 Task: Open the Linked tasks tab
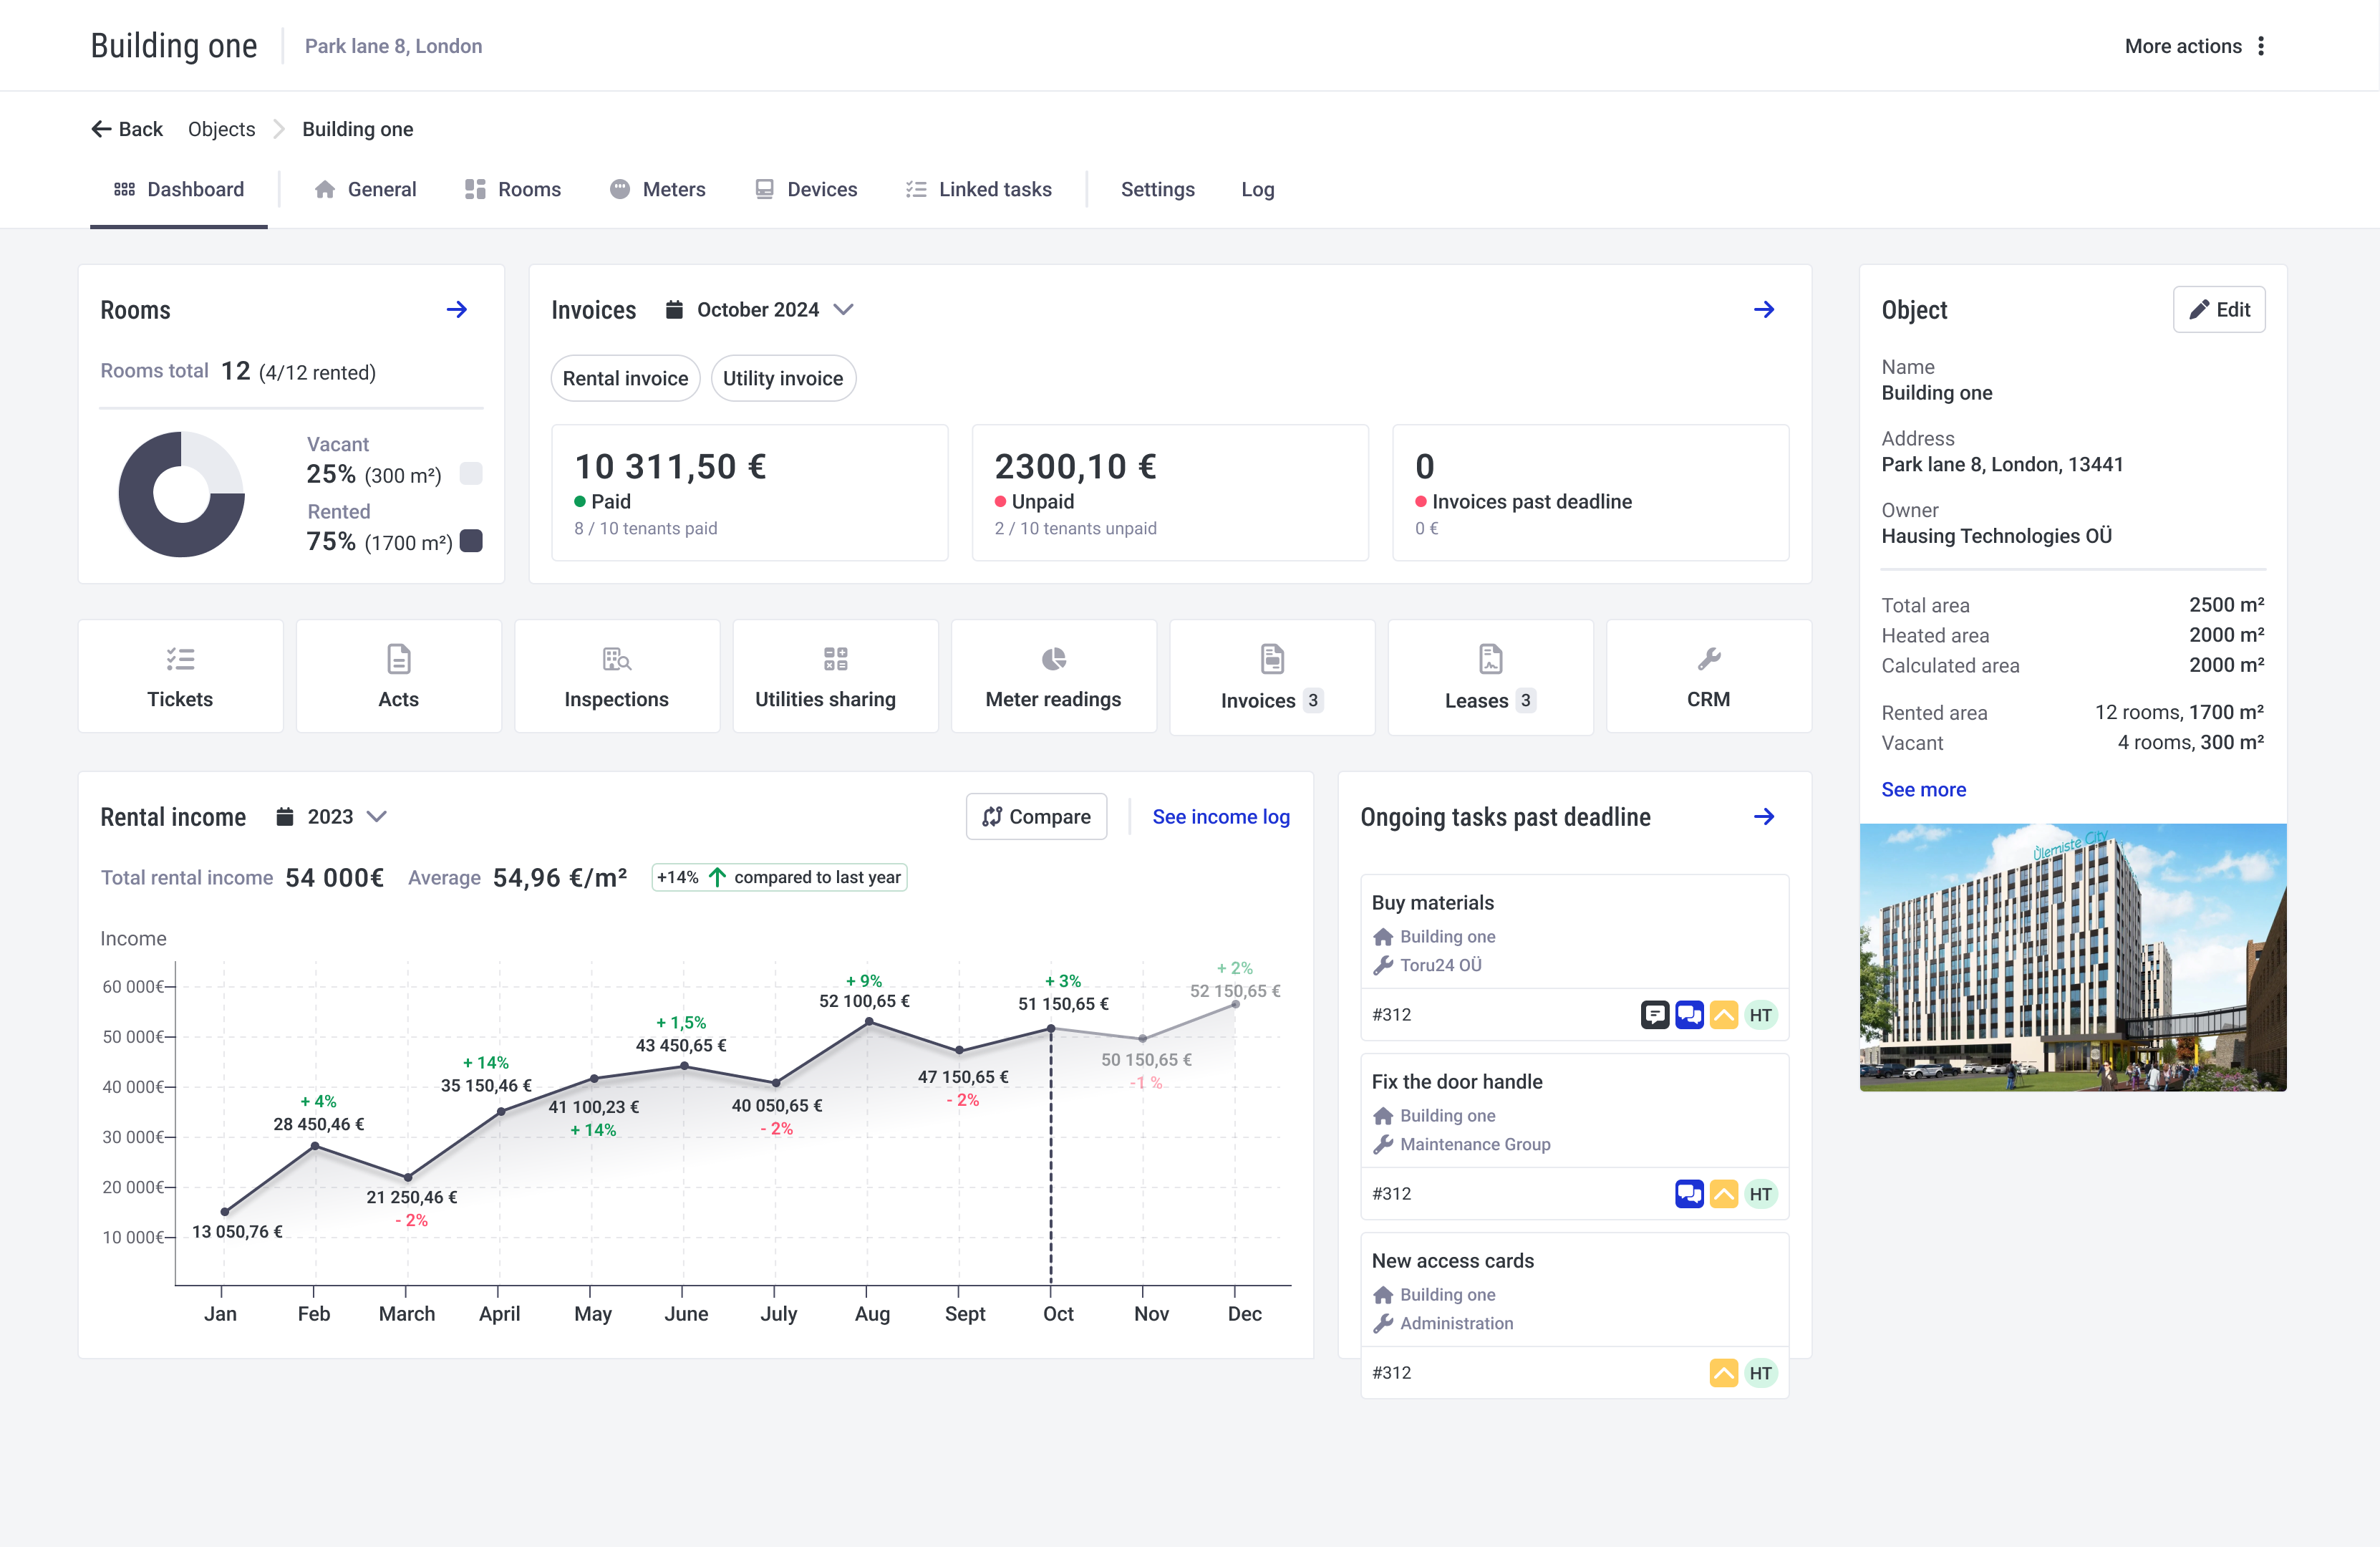[979, 189]
